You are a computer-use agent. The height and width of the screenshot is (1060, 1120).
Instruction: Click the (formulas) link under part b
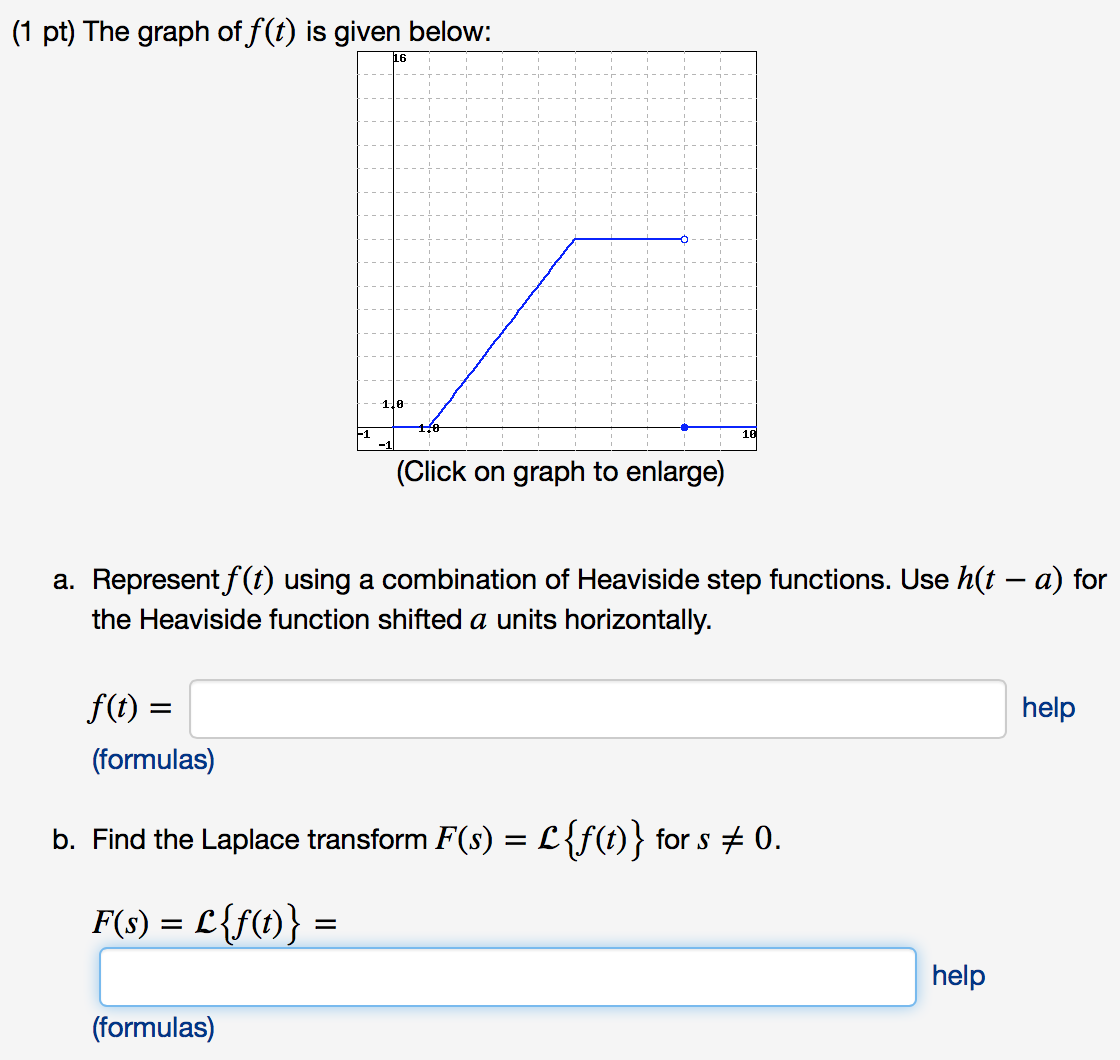coord(153,1027)
